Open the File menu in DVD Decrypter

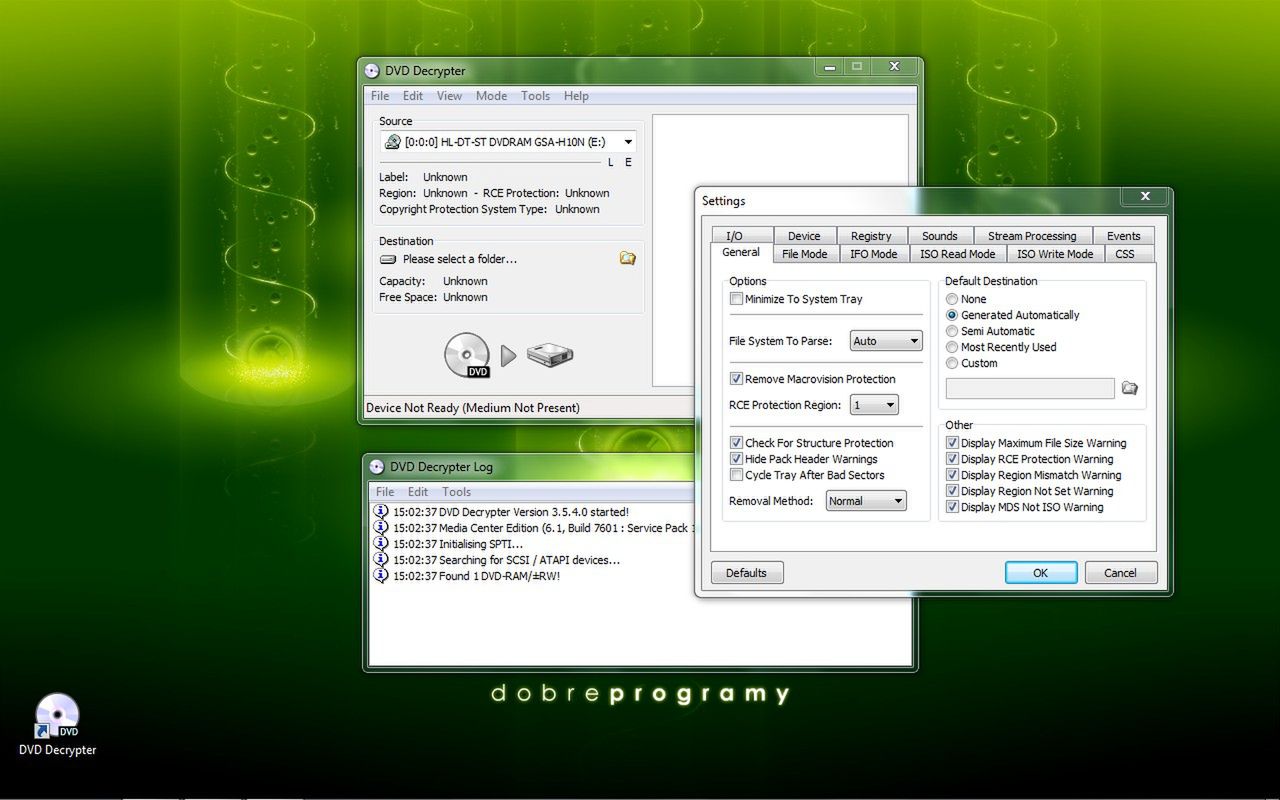point(380,96)
